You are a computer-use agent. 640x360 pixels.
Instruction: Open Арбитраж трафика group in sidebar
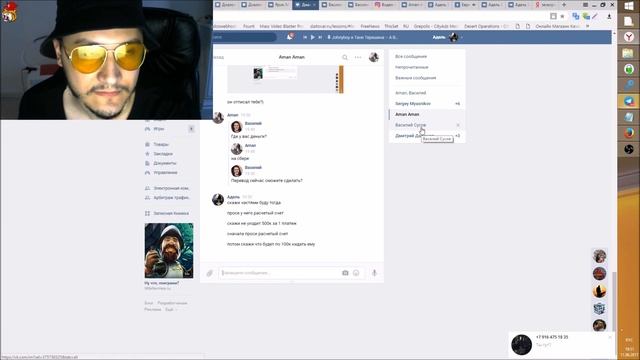click(x=167, y=198)
